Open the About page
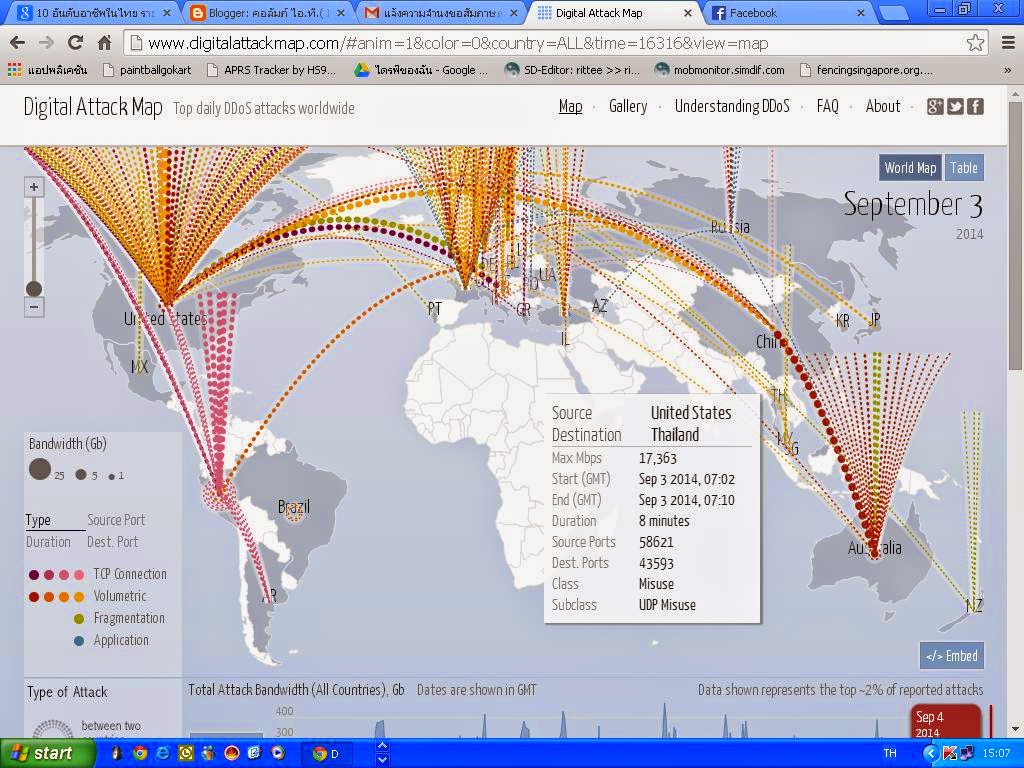This screenshot has height=768, width=1024. tap(883, 106)
